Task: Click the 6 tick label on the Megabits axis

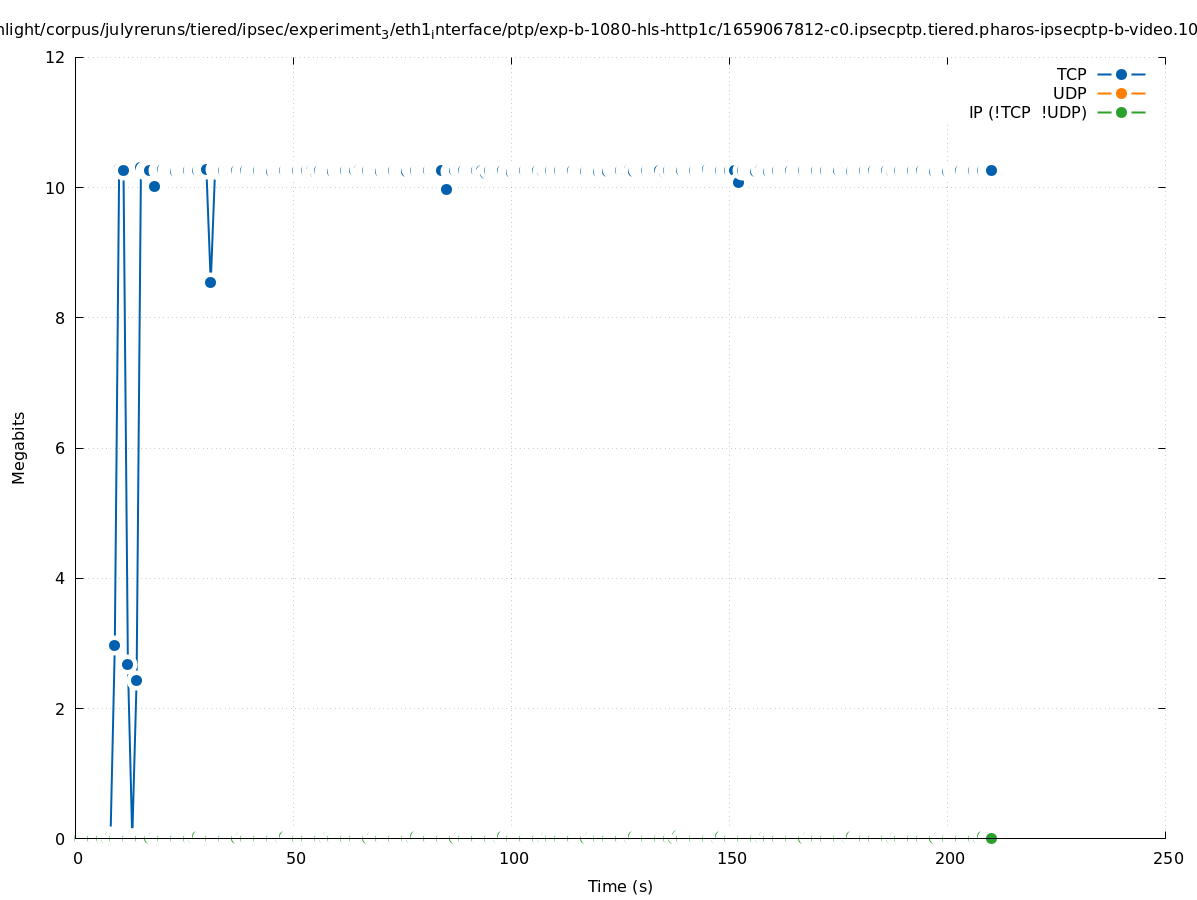Action: pos(61,448)
